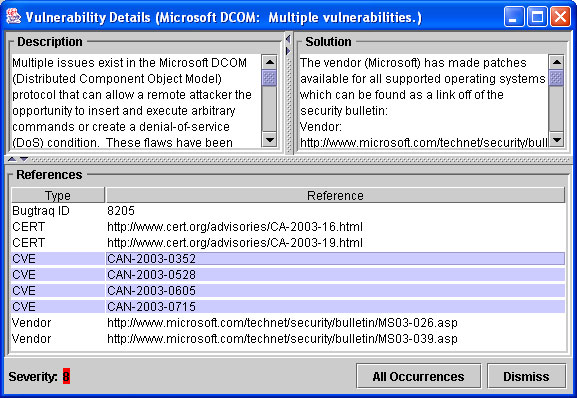The height and width of the screenshot is (398, 577).
Task: Select the CA-2003-19.html CERT reference
Action: point(335,243)
